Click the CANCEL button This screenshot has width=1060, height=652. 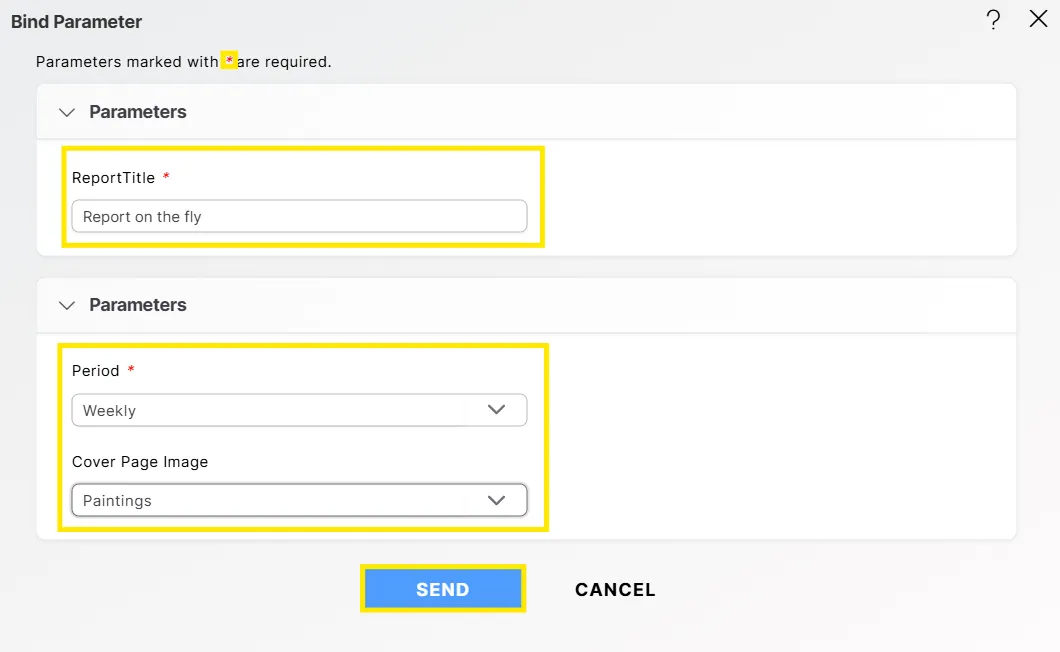tap(615, 589)
